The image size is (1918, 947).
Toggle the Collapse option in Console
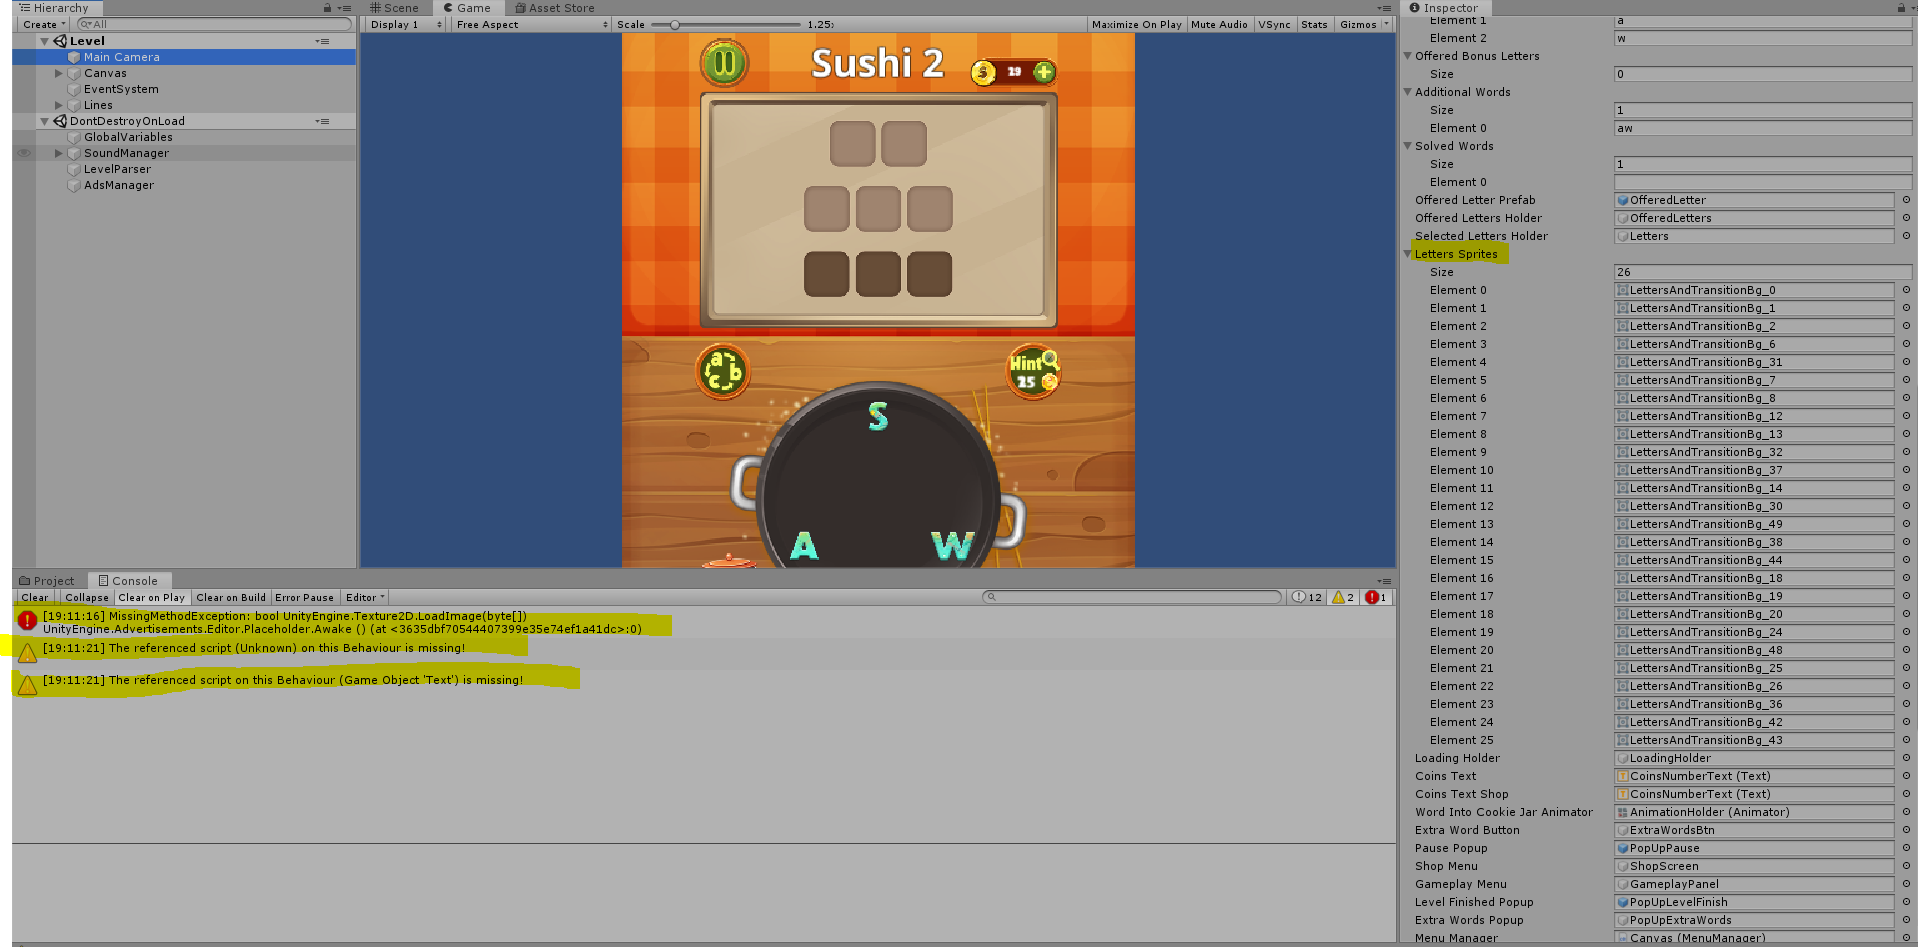pos(87,597)
